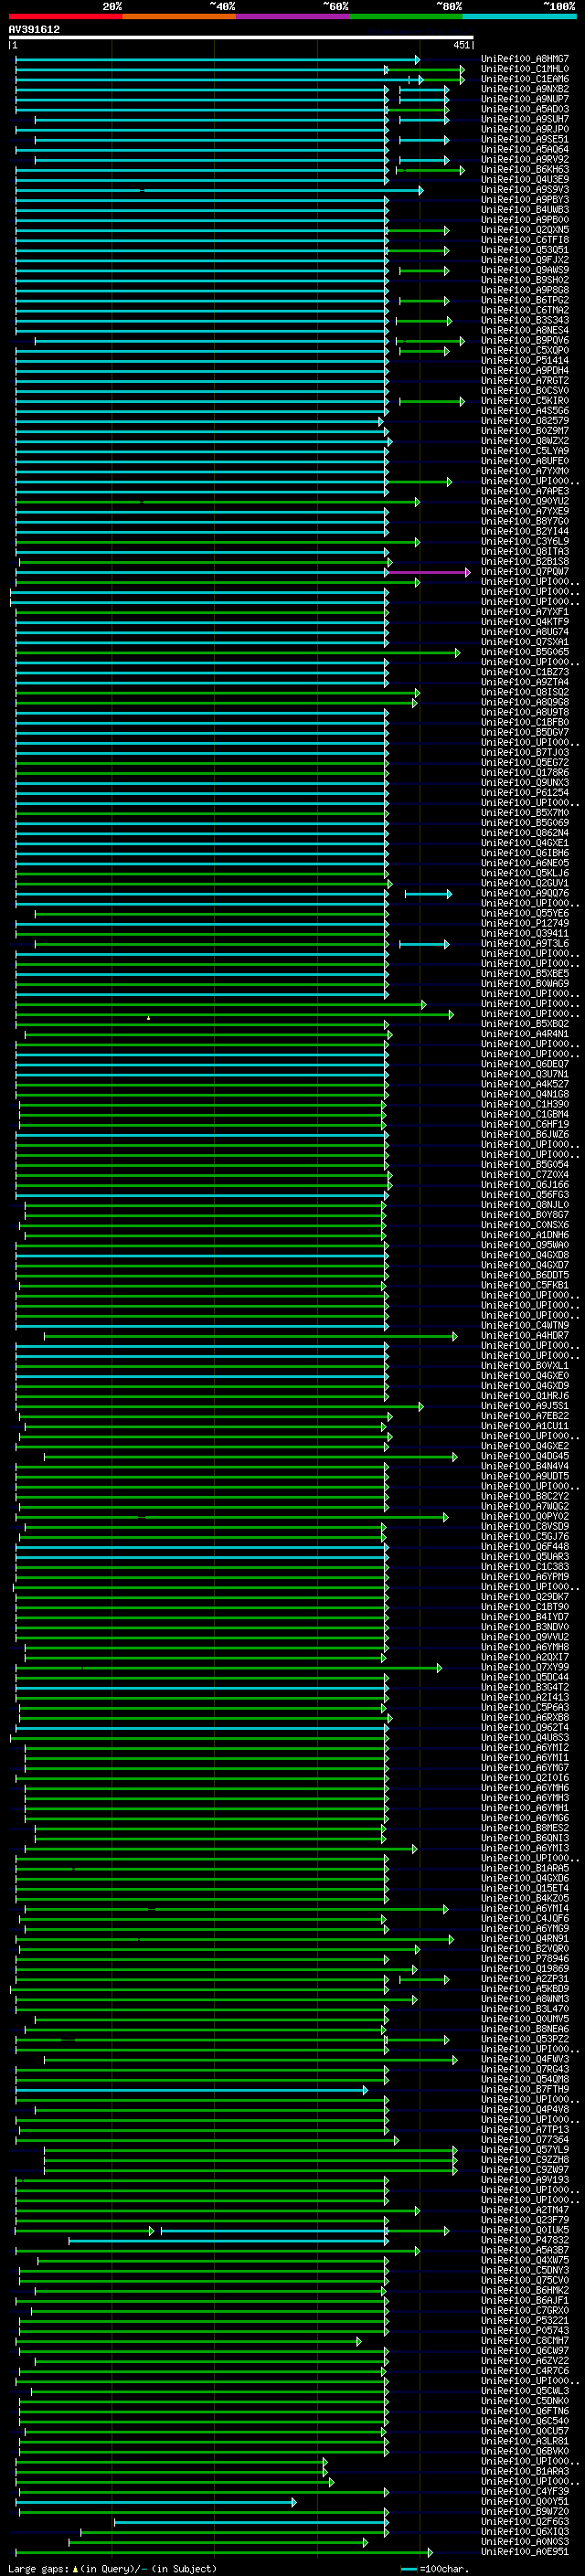Select hit label UniRef100_A9QQ76
585x2576 pixels.
pyautogui.click(x=525, y=894)
